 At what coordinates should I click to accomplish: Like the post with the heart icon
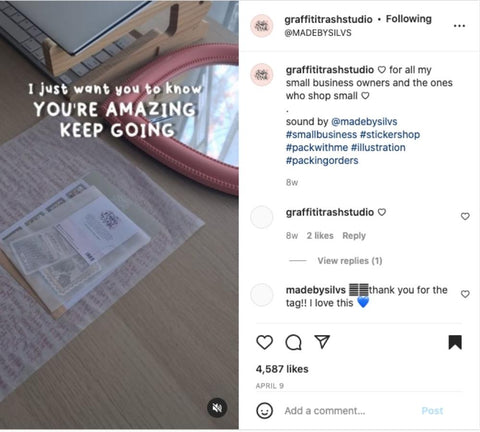point(264,342)
